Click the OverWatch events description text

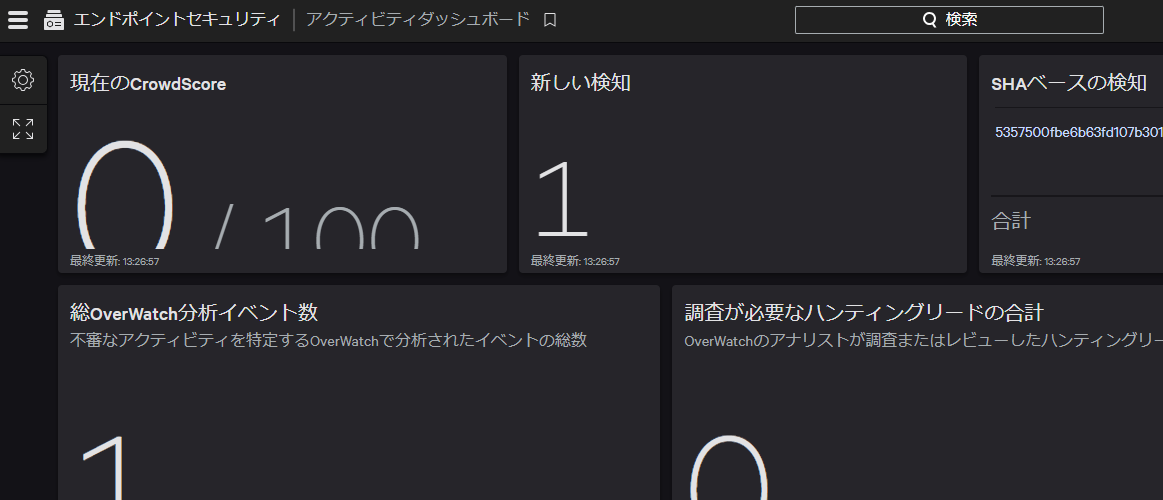pyautogui.click(x=329, y=341)
